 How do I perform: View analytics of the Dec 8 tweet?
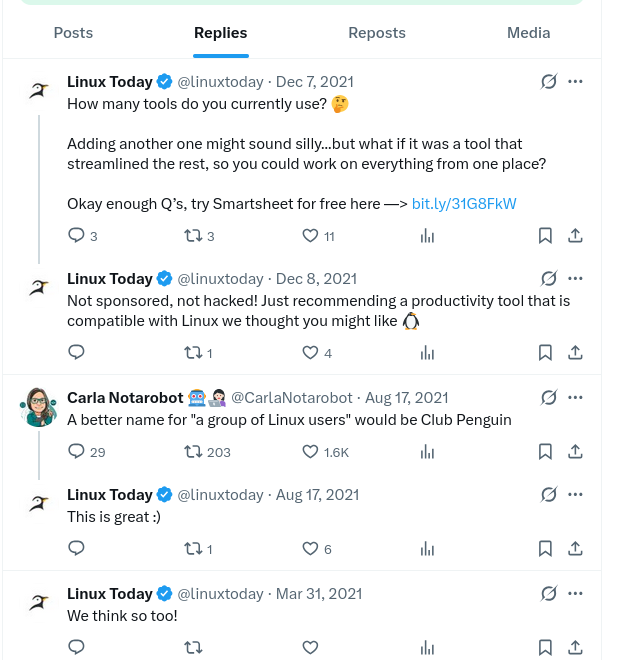pos(427,353)
